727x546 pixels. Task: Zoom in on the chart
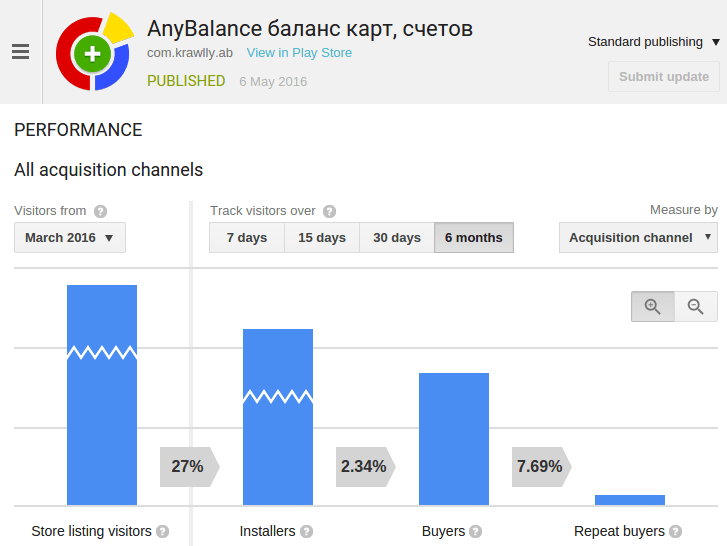(652, 307)
